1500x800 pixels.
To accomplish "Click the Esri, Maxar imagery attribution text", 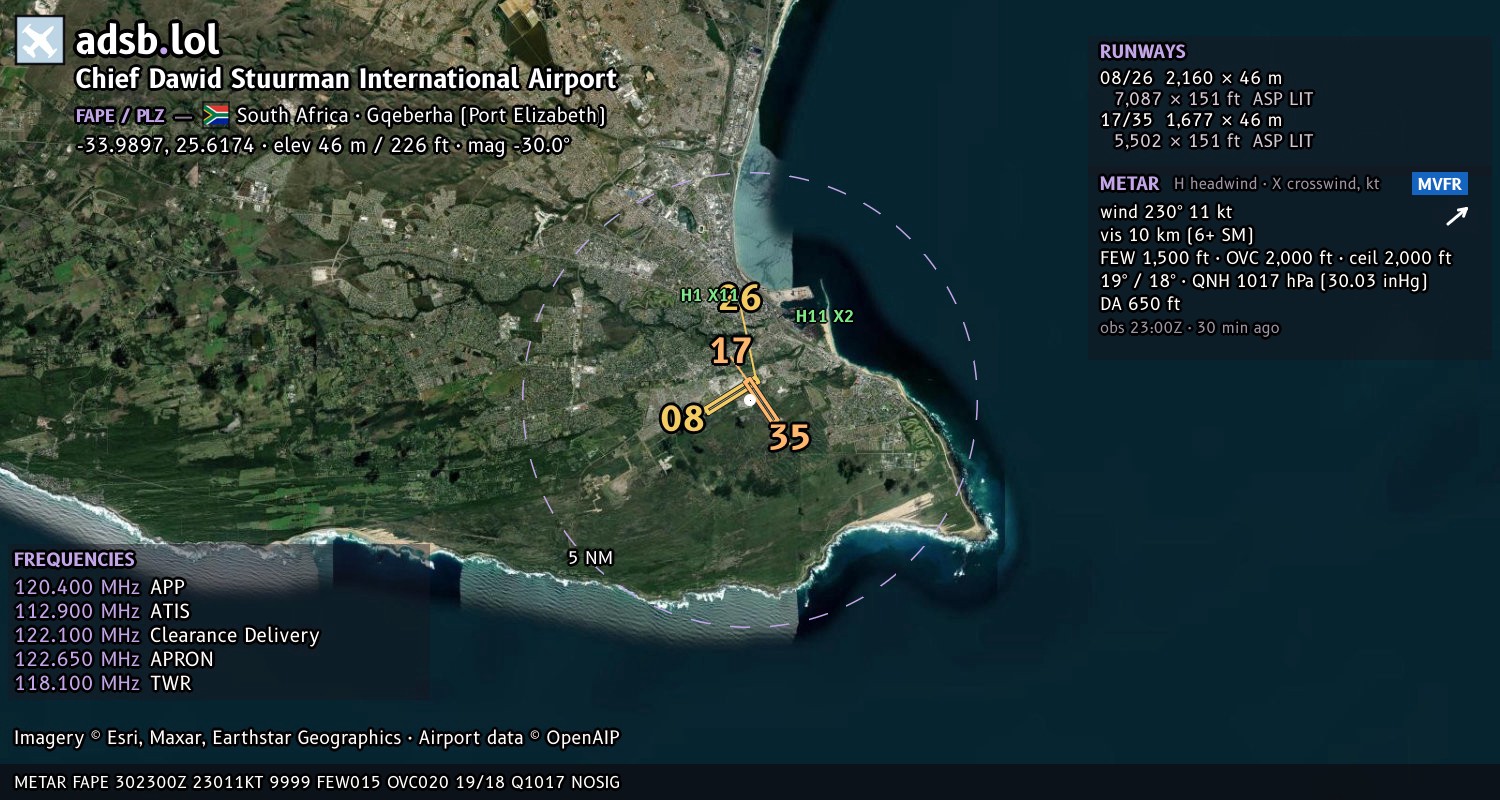I will pos(207,738).
